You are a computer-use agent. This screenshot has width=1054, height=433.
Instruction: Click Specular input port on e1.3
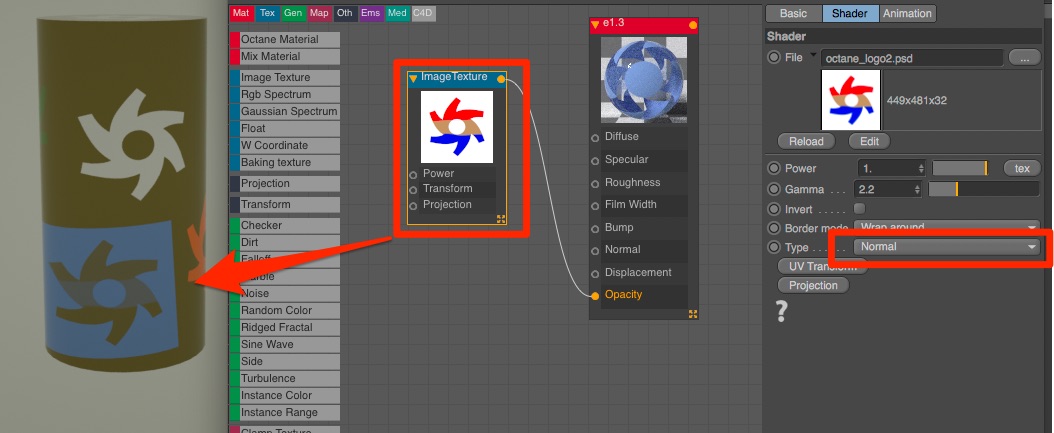coord(595,161)
